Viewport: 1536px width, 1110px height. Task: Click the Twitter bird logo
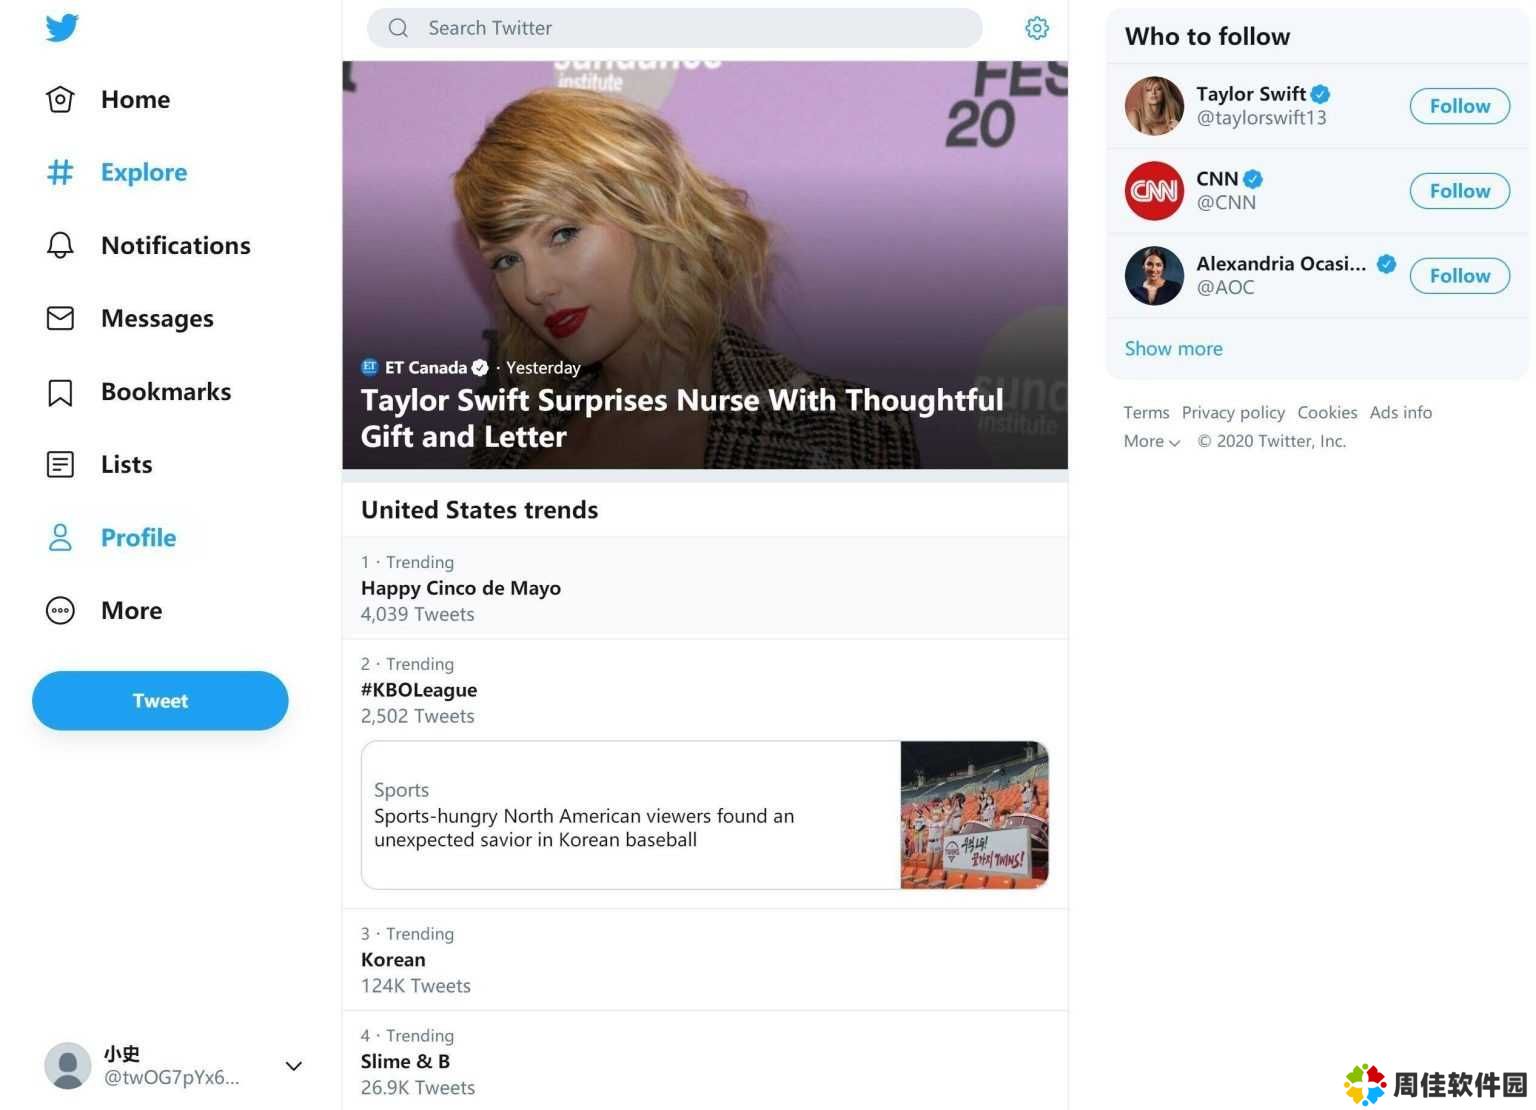[x=62, y=28]
